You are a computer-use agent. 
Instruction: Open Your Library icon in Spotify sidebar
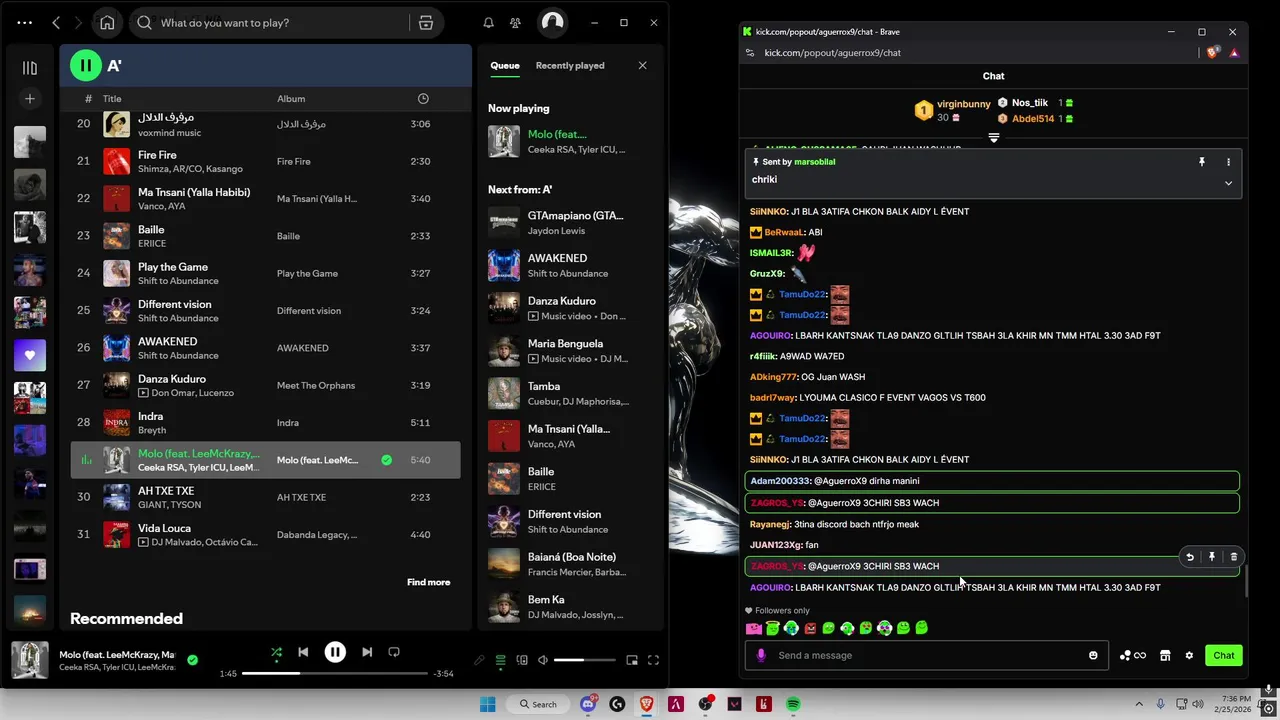(x=30, y=68)
